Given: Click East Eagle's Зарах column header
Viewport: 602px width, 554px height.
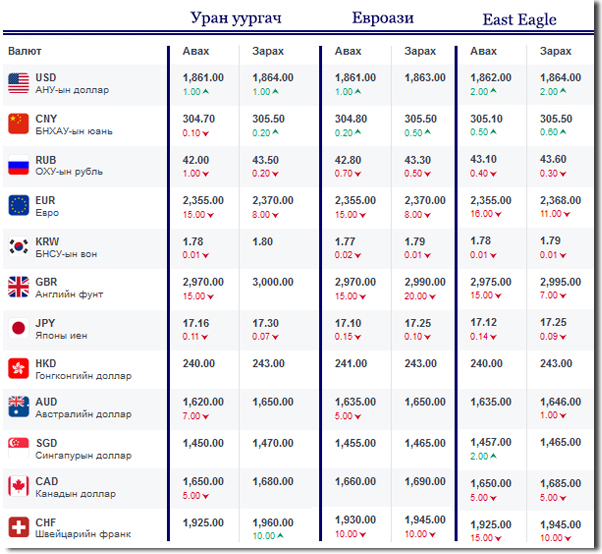Looking at the screenshot, I should (x=555, y=51).
